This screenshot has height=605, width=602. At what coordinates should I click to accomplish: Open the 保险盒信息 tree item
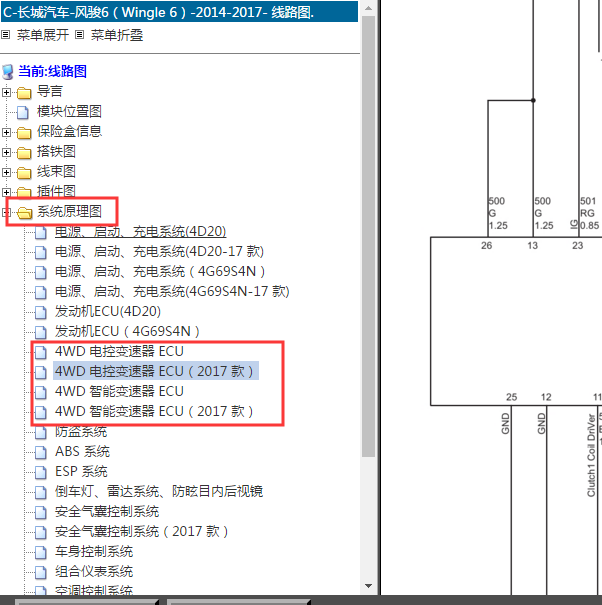69,132
